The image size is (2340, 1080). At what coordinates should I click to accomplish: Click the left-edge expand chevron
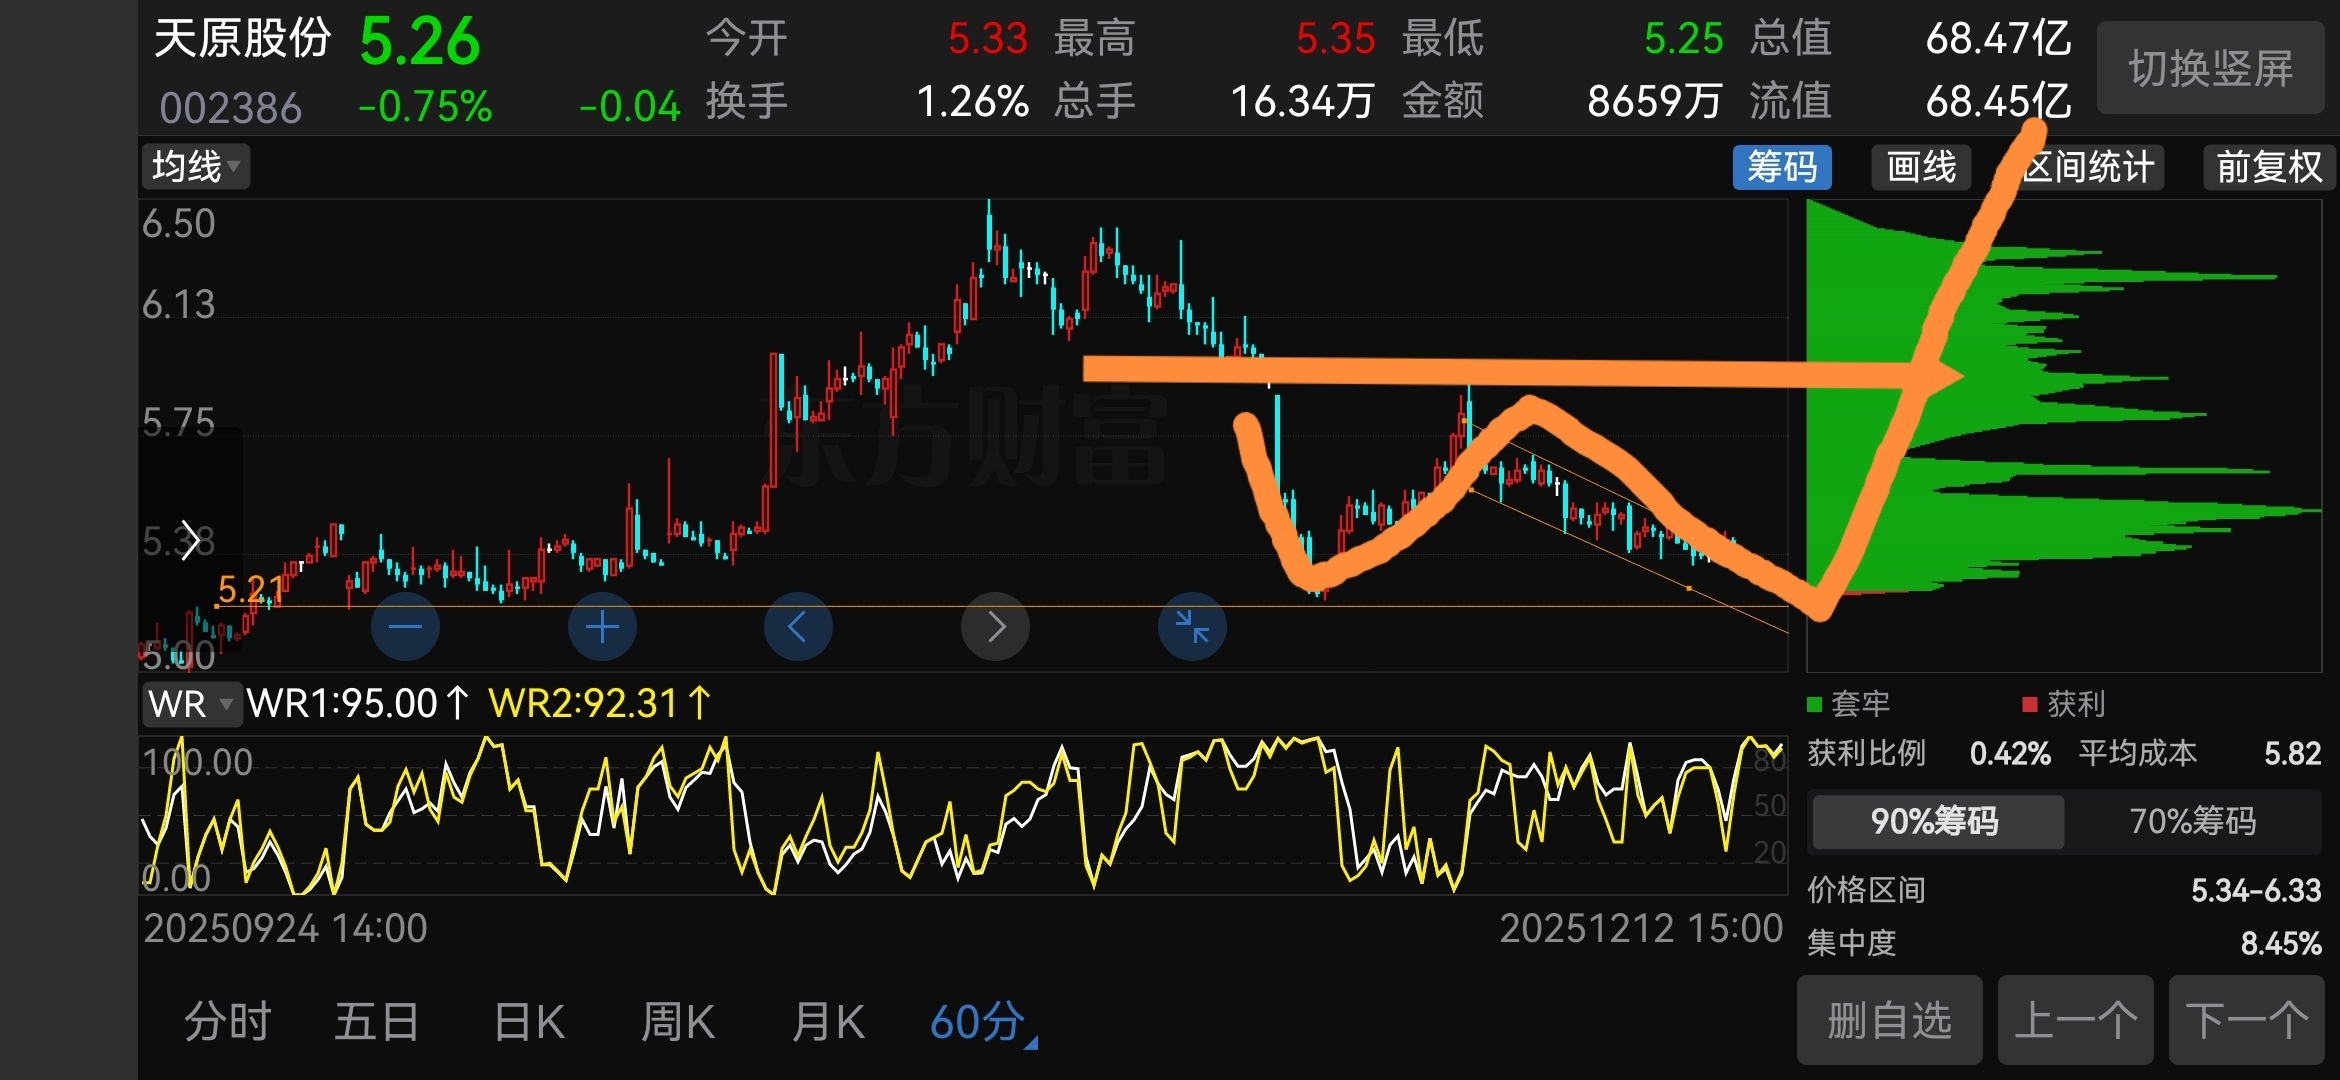tap(190, 541)
